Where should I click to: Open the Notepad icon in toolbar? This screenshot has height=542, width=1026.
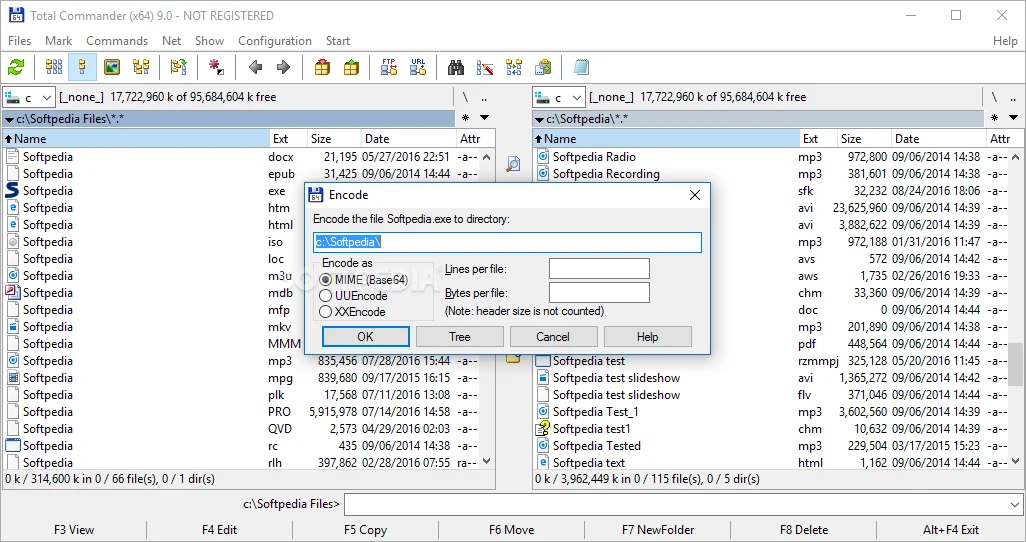(581, 67)
